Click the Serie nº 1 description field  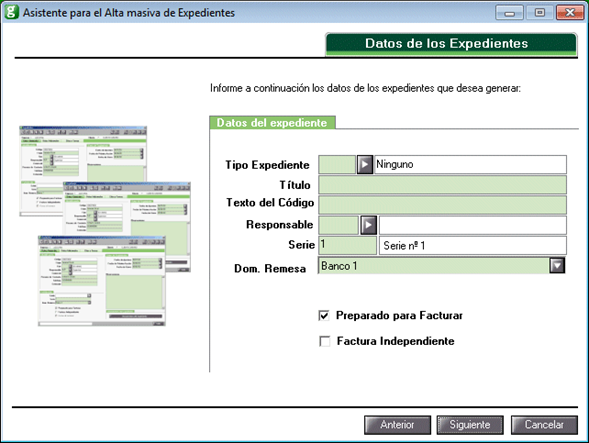click(473, 245)
